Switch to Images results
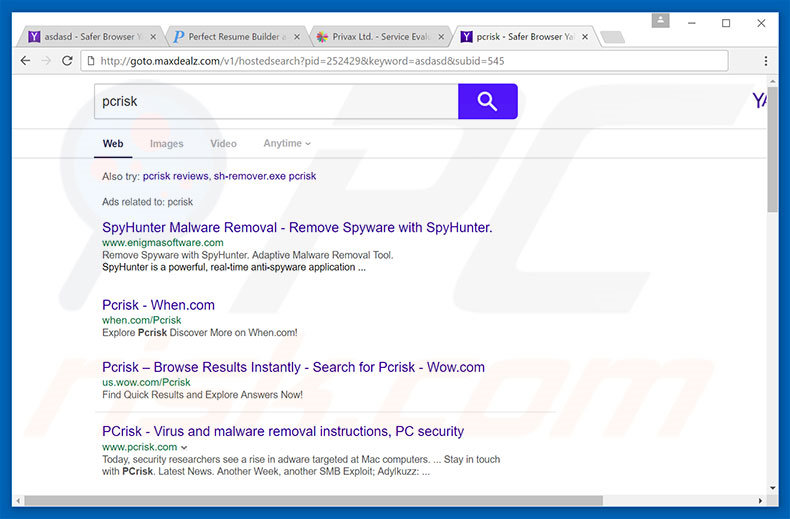The image size is (790, 519). tap(166, 144)
